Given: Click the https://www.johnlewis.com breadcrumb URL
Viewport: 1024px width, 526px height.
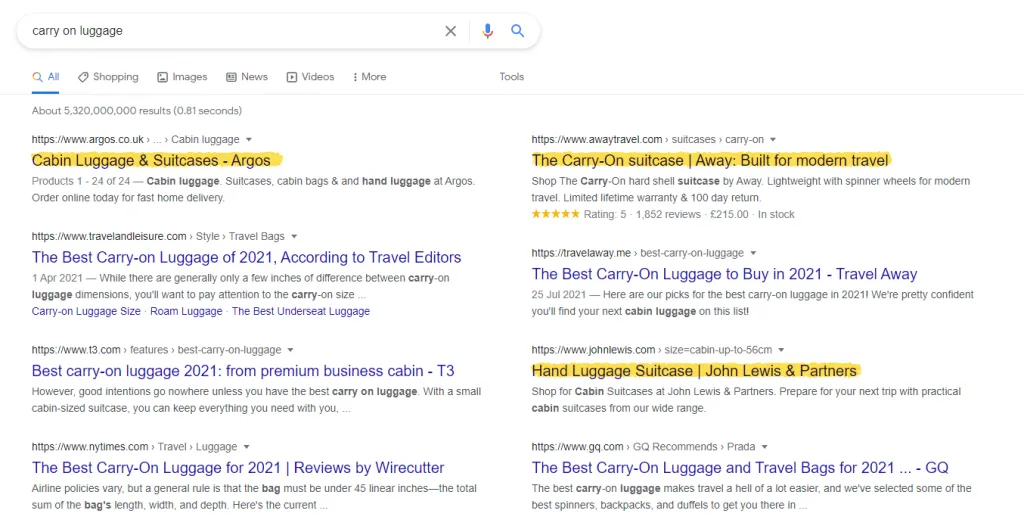Looking at the screenshot, I should click(x=593, y=350).
